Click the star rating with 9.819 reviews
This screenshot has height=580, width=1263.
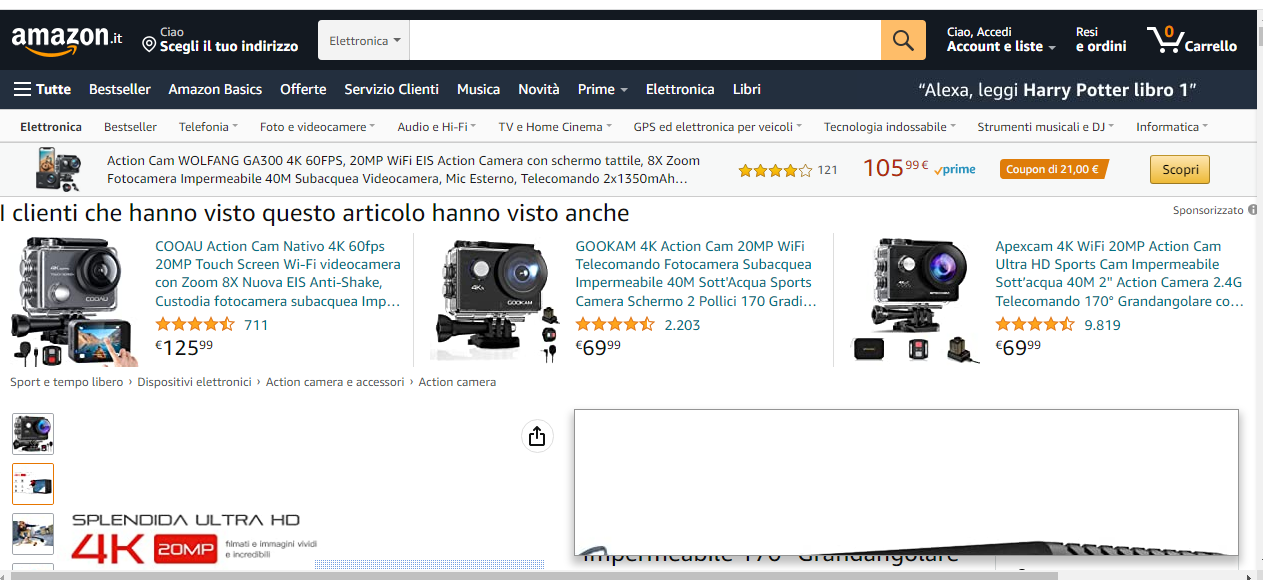pyautogui.click(x=1035, y=324)
